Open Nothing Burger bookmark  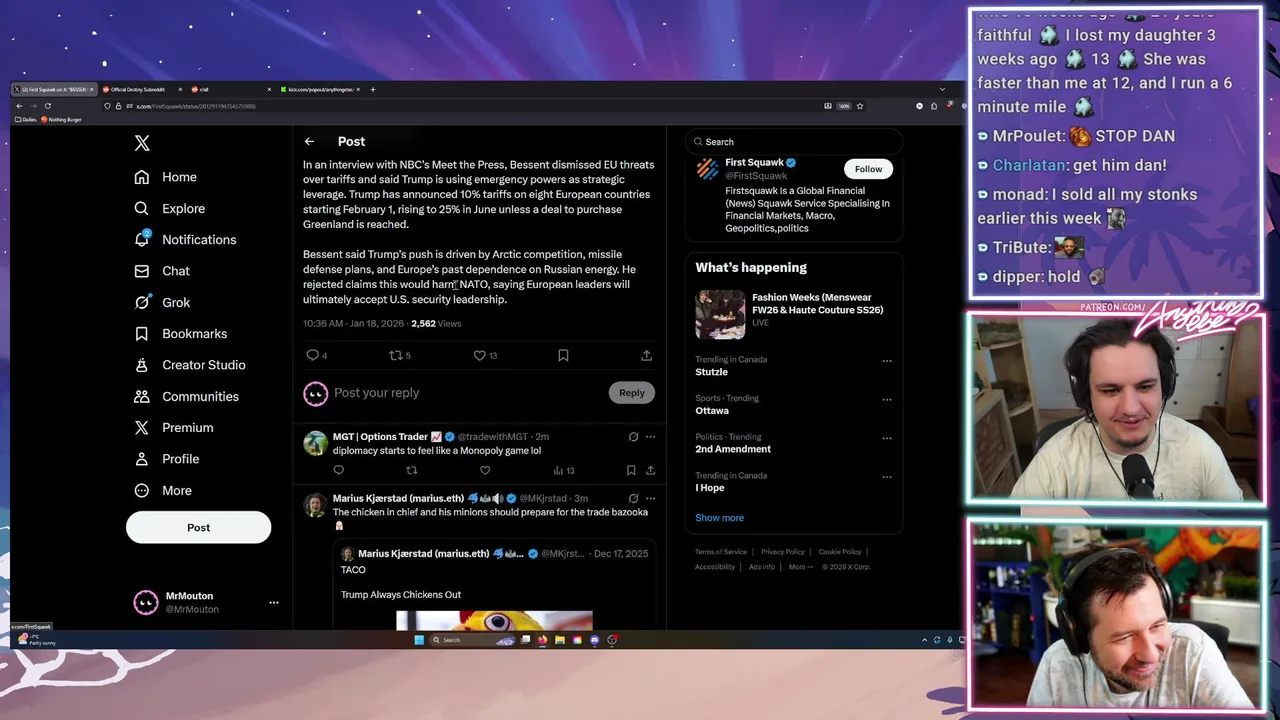click(61, 120)
